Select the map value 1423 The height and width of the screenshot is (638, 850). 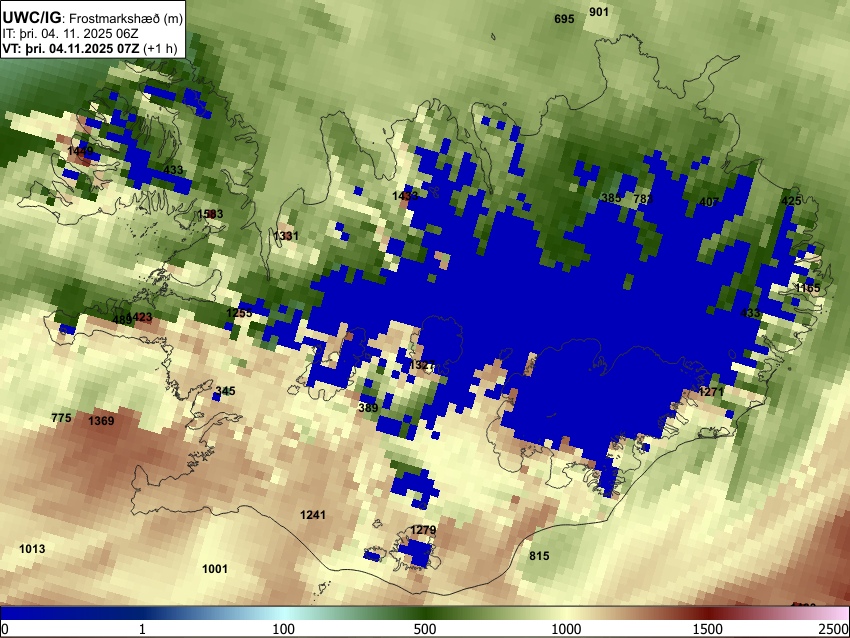pos(141,317)
